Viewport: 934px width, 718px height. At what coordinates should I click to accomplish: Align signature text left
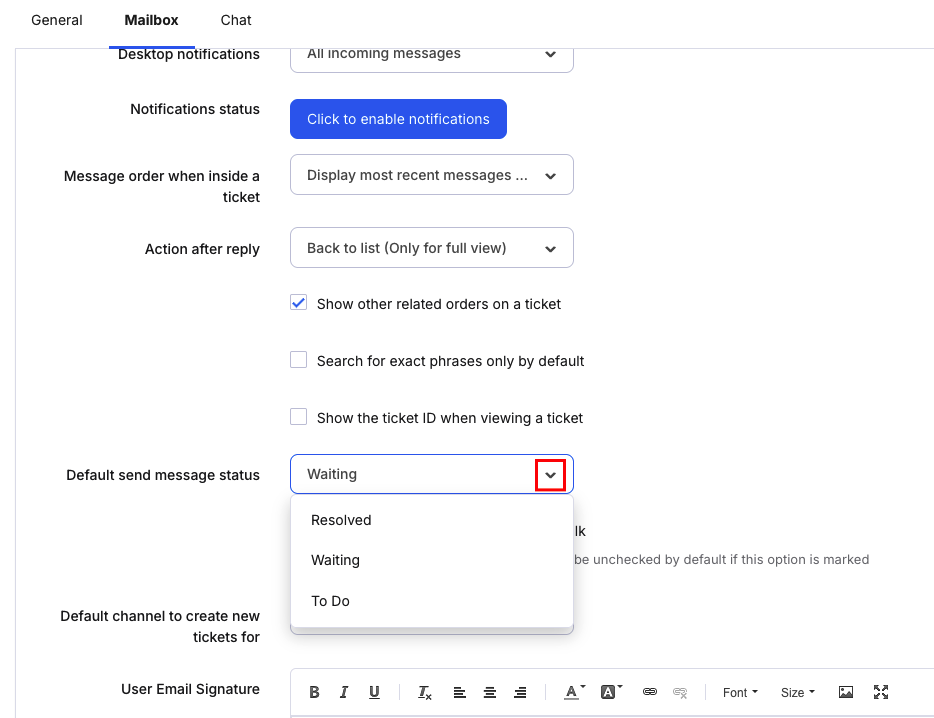tap(459, 692)
